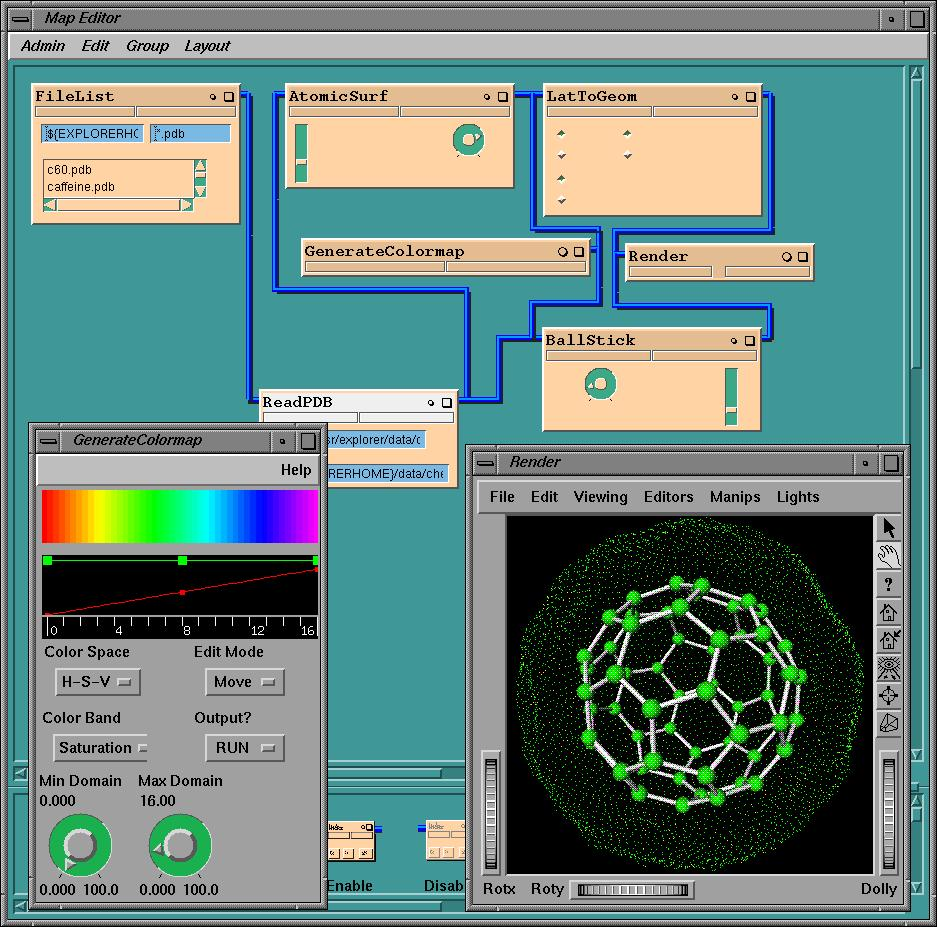Screen dimensions: 937x927
Task: Click the small circle toggle on GenerateColormap module
Action: point(563,252)
